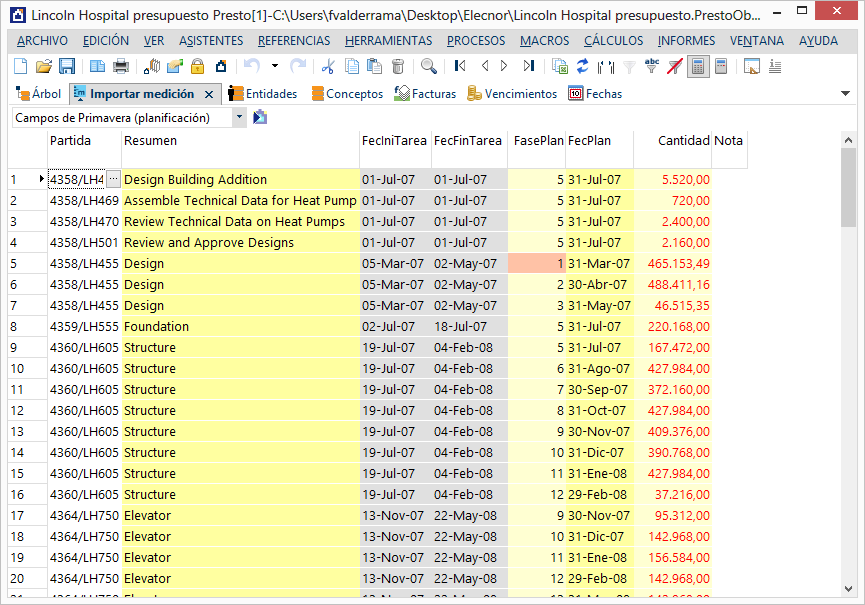Image resolution: width=865 pixels, height=605 pixels.
Task: Jump to the last record arrow
Action: coord(528,66)
